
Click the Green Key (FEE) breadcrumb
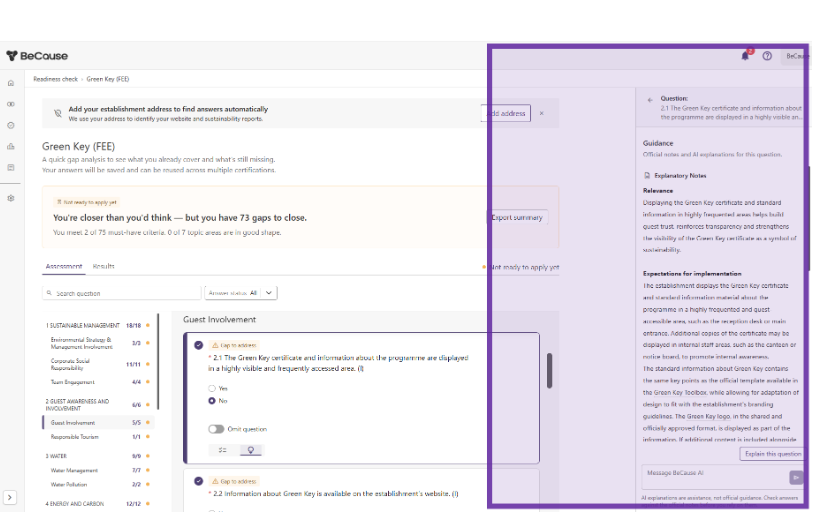click(x=108, y=79)
